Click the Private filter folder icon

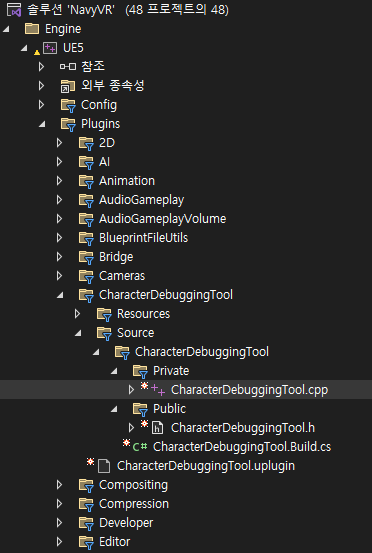click(140, 372)
